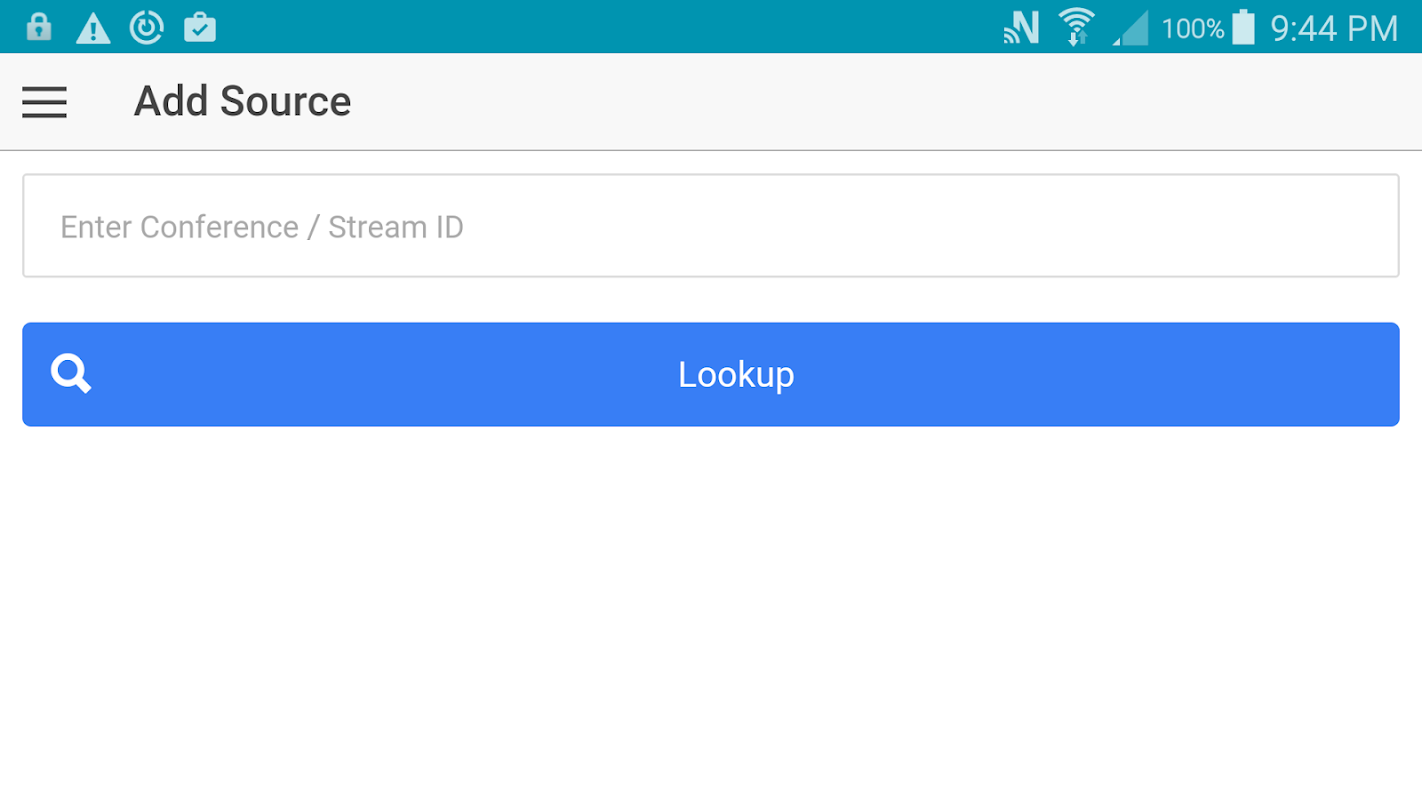Click the "Enter Conference / Stream ID" placeholder
This screenshot has height=800, width=1422.
[x=262, y=227]
